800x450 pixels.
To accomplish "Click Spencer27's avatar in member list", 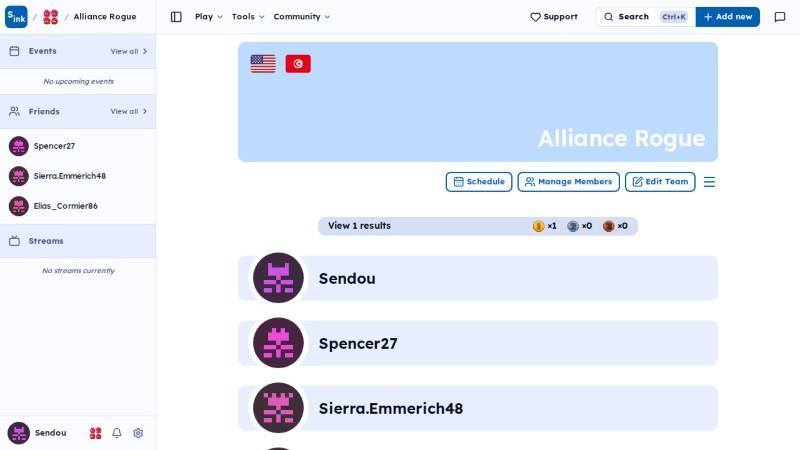I will click(278, 343).
